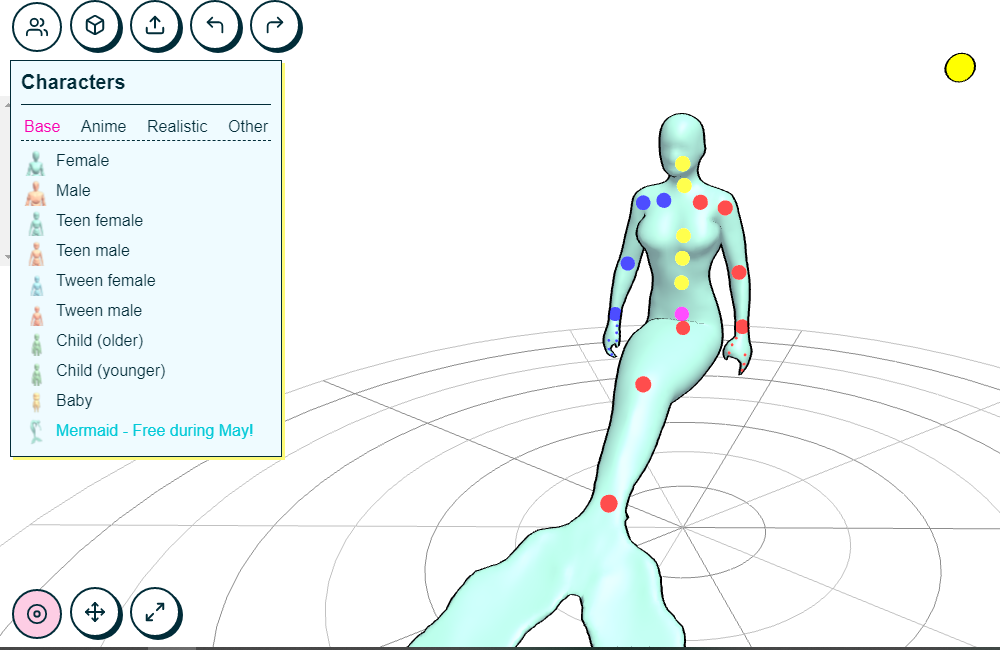The height and width of the screenshot is (650, 1000).
Task: Switch to the Base characters tab
Action: pyautogui.click(x=42, y=126)
